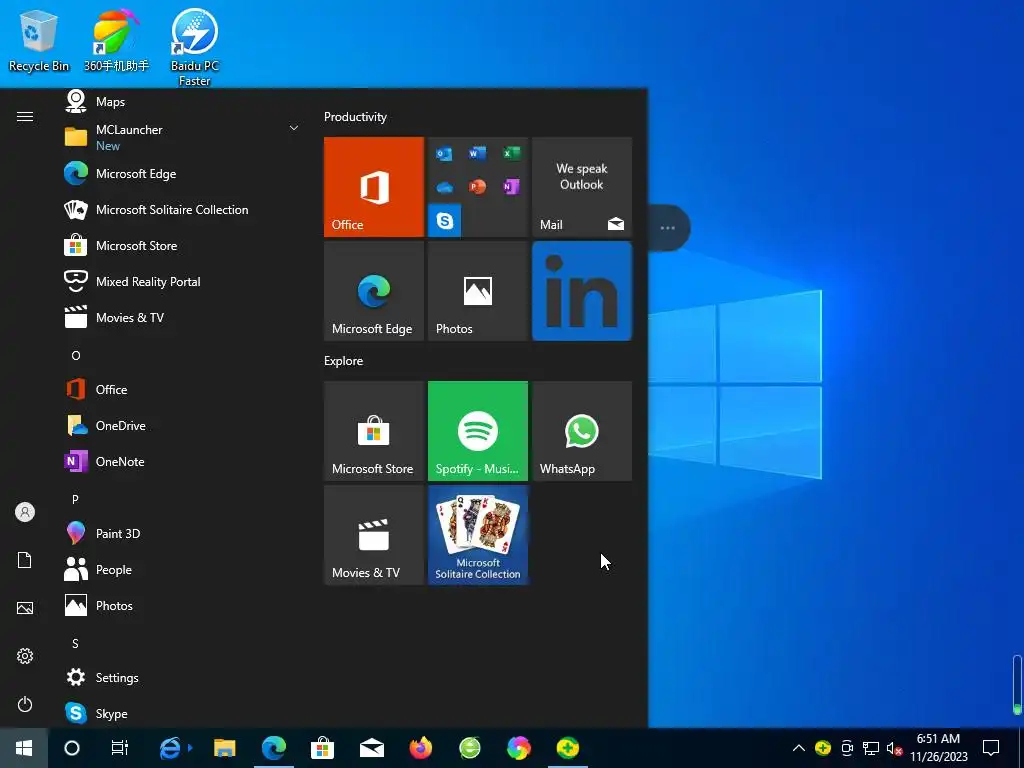Open the Mail tile
Viewport: 1024px width, 768px height.
point(582,187)
